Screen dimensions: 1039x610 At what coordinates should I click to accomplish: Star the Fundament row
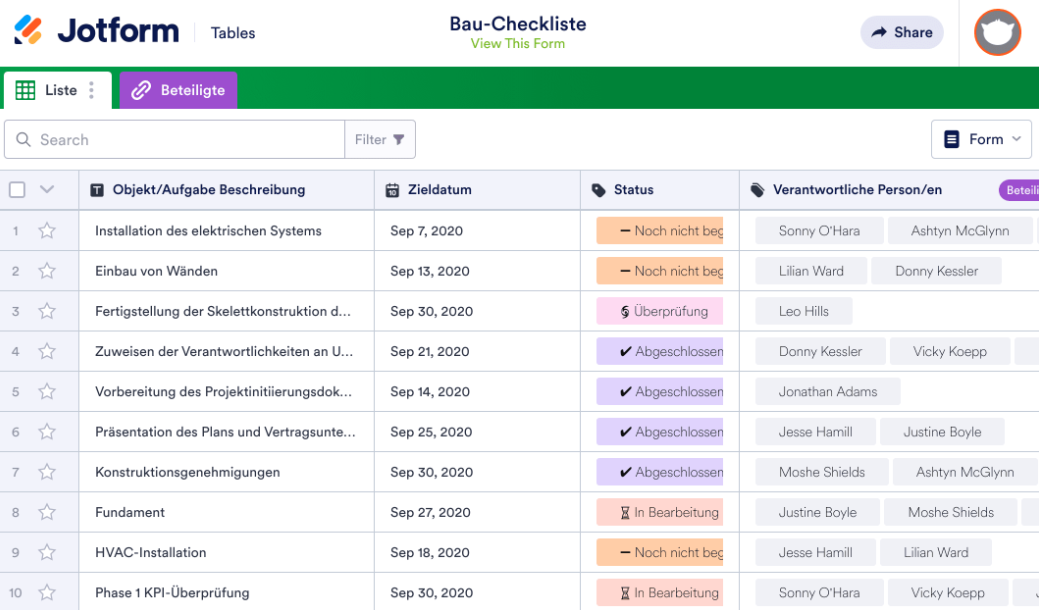[47, 512]
